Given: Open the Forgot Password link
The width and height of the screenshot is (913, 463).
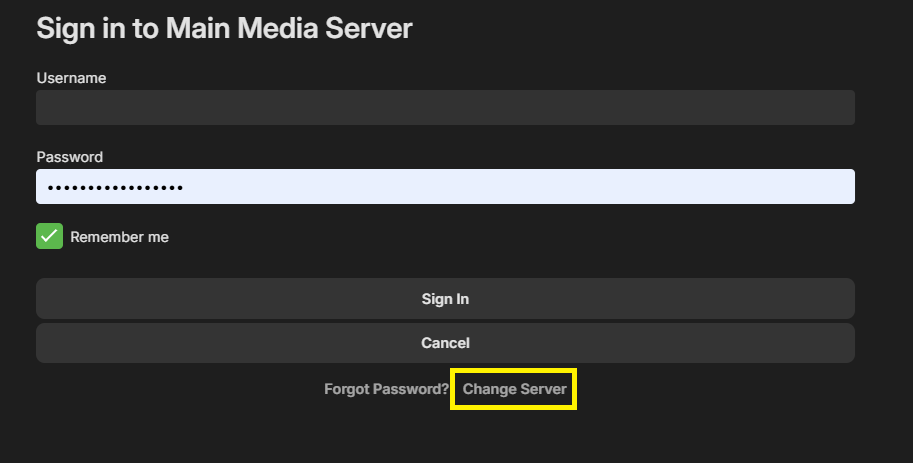Looking at the screenshot, I should (x=386, y=389).
